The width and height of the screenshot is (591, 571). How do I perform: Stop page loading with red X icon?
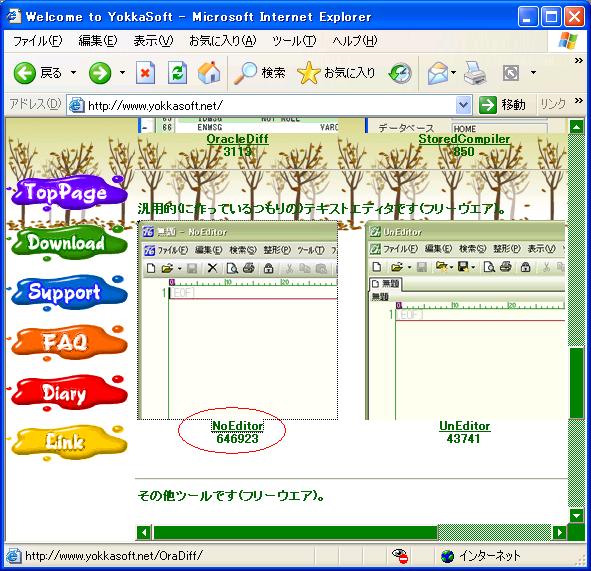click(145, 73)
